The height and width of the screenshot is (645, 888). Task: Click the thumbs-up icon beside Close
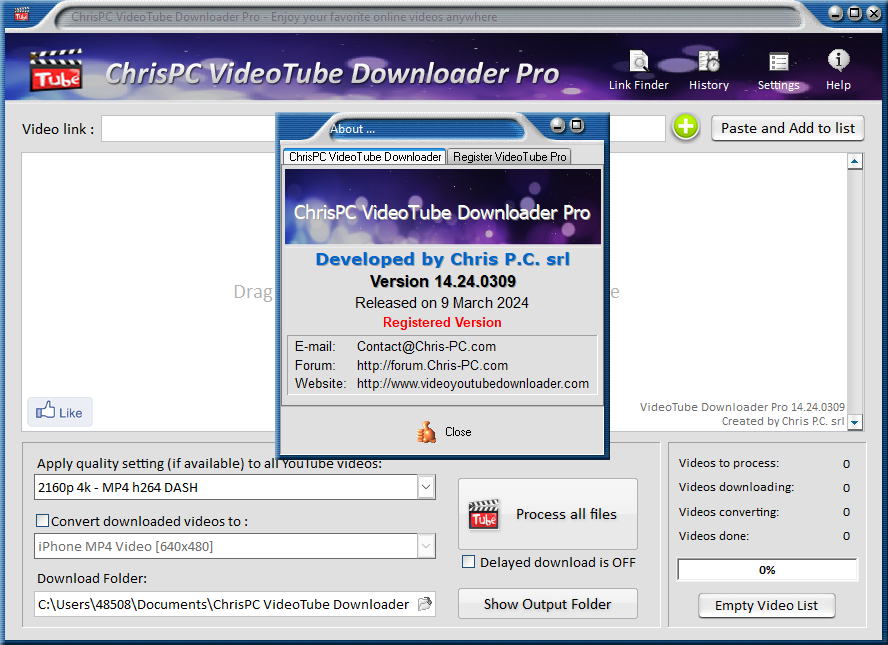[426, 432]
